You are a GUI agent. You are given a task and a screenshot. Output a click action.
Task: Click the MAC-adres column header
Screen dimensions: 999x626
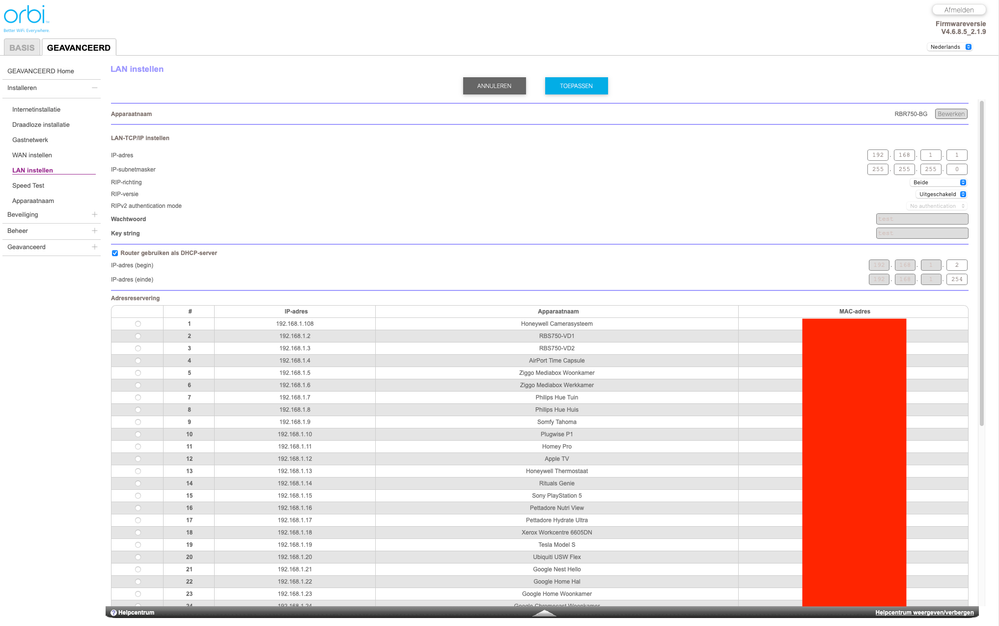(x=854, y=311)
